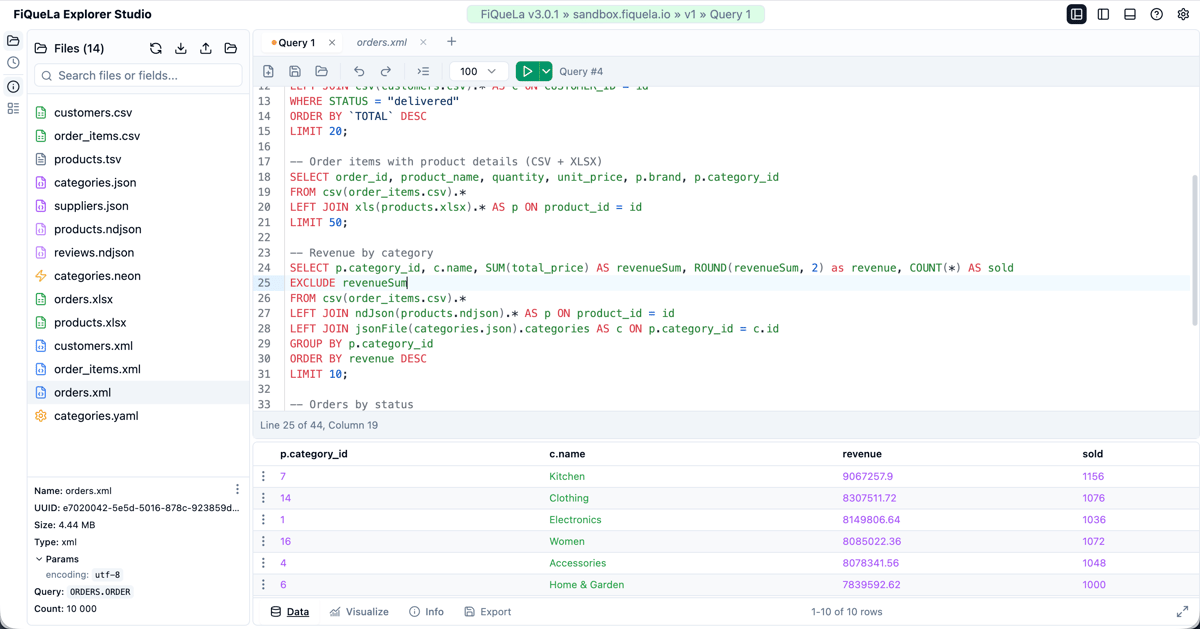Click the expand results icon at the bottom right

coord(1182,612)
